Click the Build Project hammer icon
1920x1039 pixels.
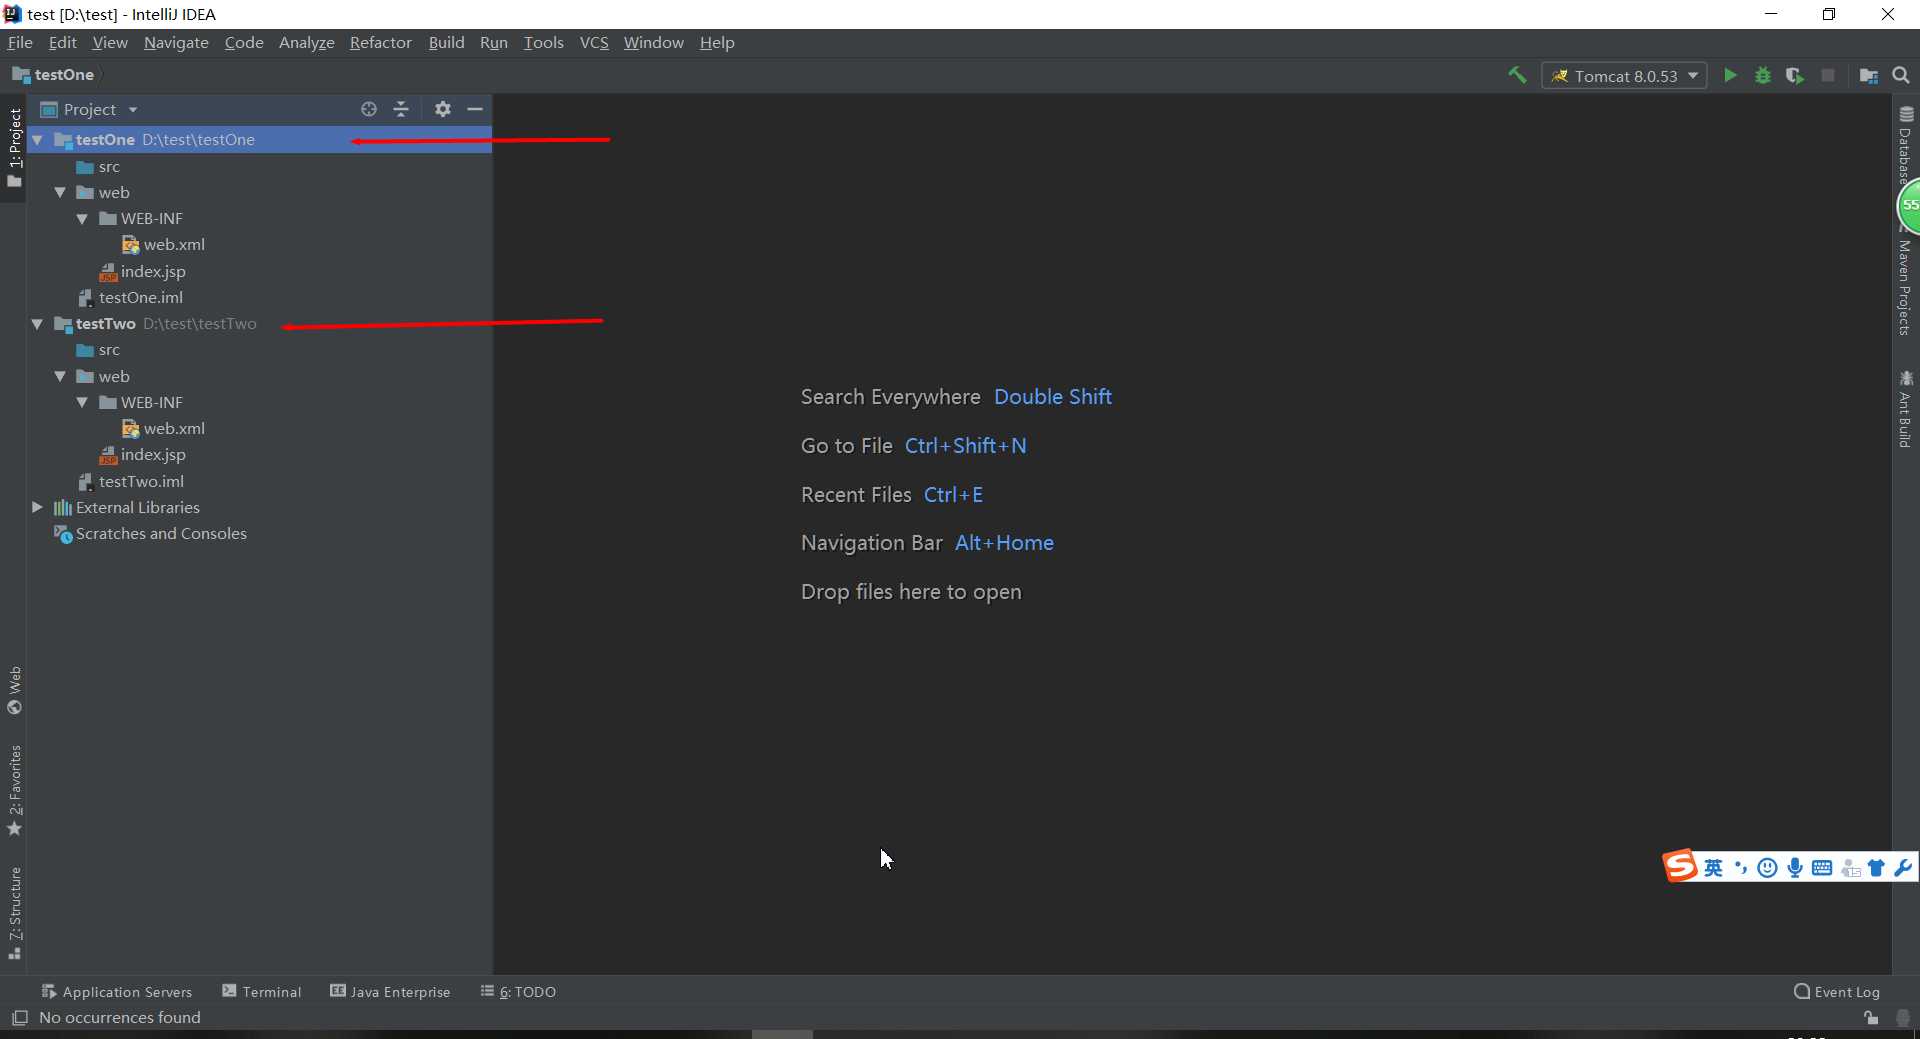tap(1517, 75)
